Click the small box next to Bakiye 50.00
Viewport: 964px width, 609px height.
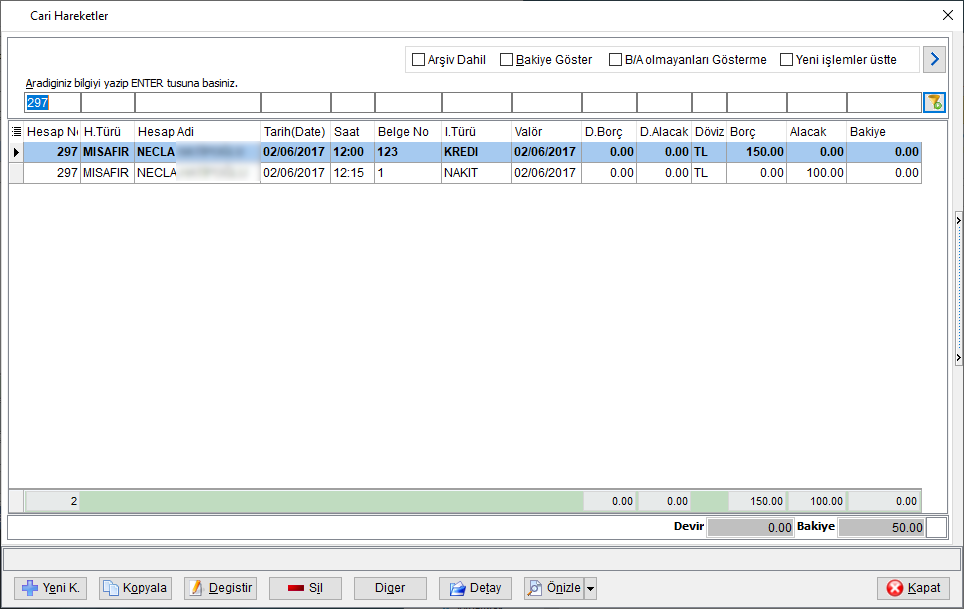(x=936, y=527)
